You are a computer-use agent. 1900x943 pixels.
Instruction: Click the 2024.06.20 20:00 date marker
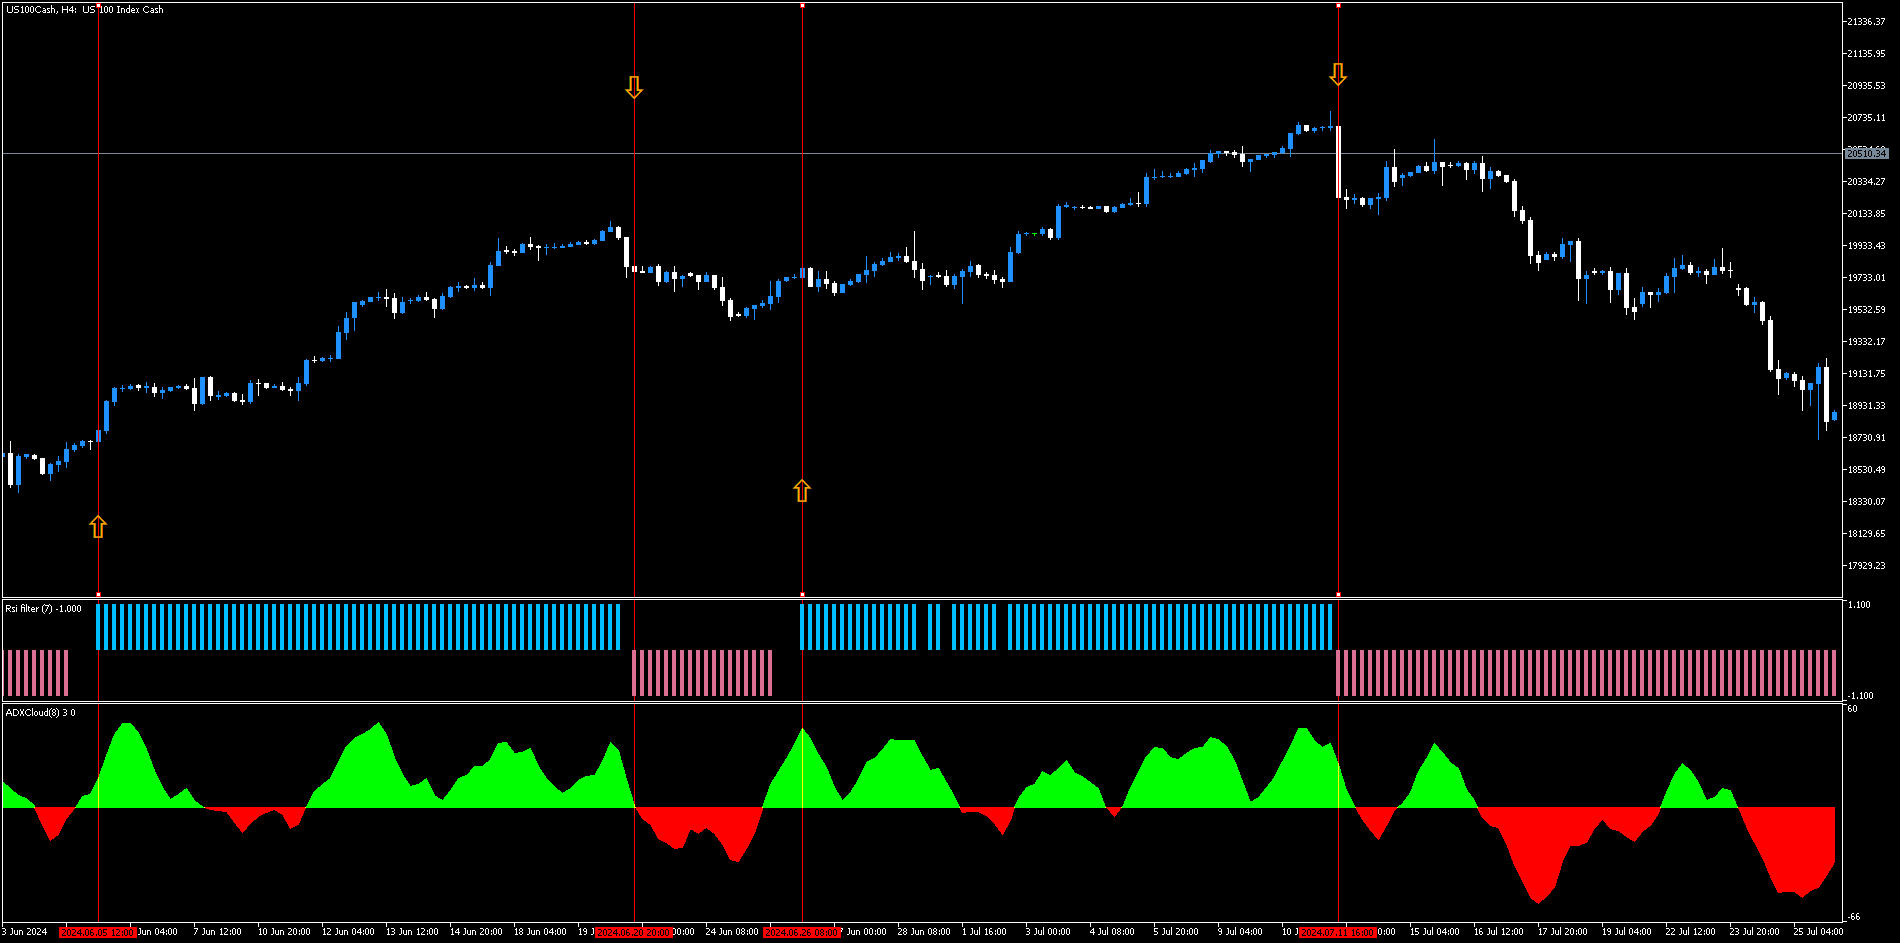coord(634,932)
